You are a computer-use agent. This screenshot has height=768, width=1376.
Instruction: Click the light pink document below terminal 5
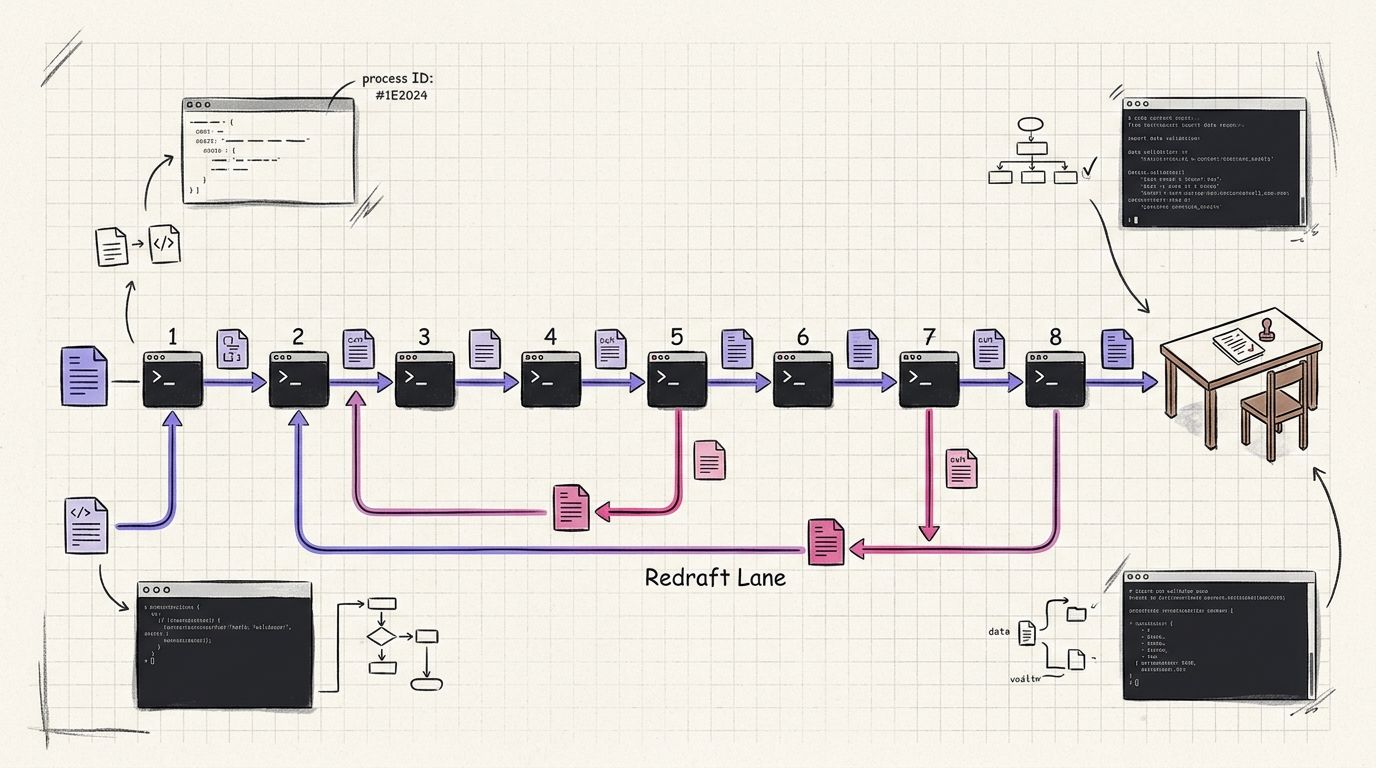(x=709, y=460)
